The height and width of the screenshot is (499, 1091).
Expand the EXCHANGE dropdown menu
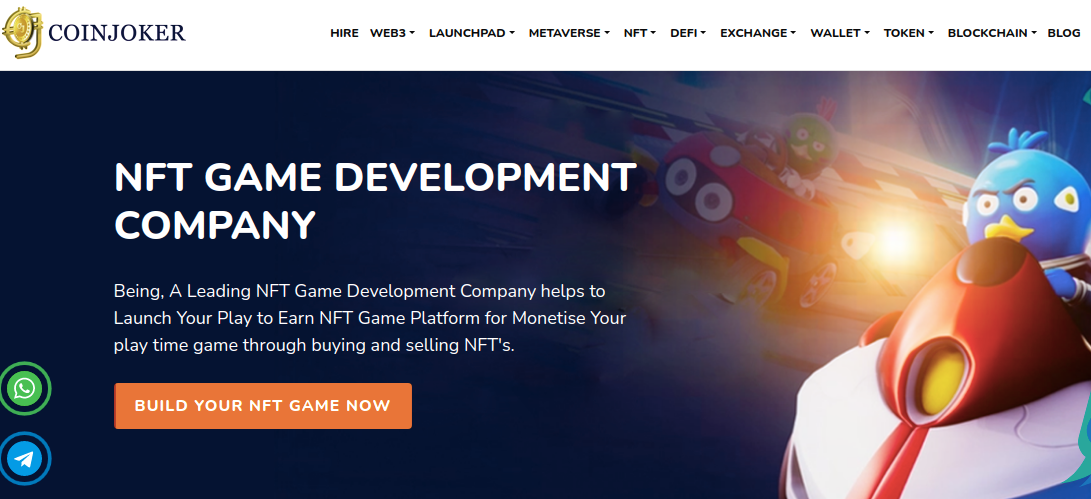click(x=758, y=33)
